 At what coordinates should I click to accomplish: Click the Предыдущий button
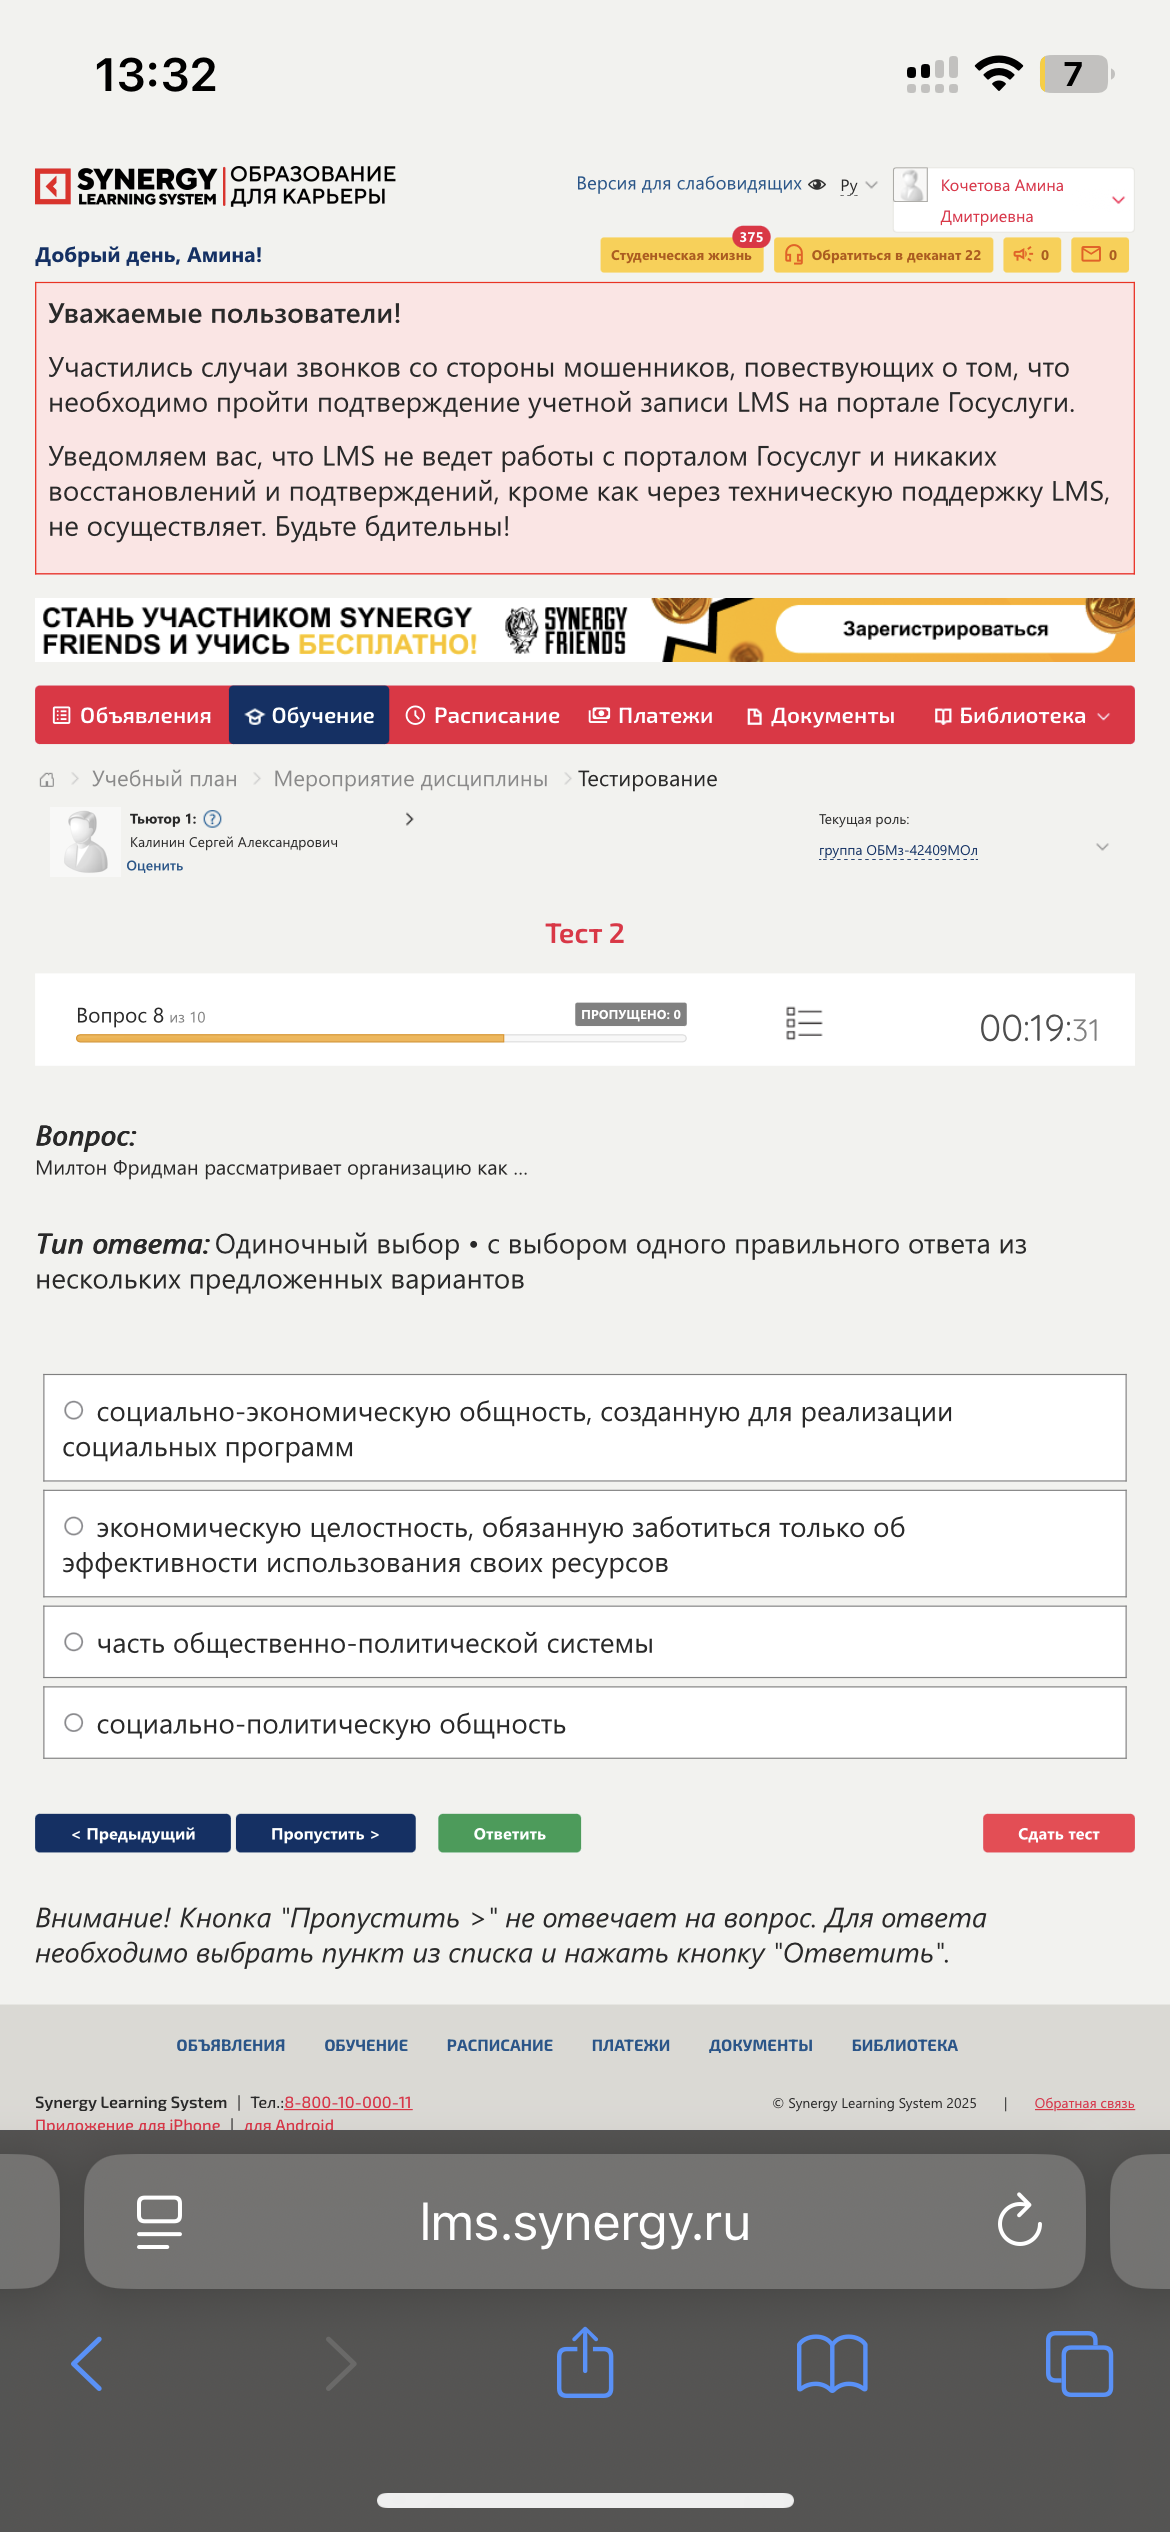point(133,1833)
